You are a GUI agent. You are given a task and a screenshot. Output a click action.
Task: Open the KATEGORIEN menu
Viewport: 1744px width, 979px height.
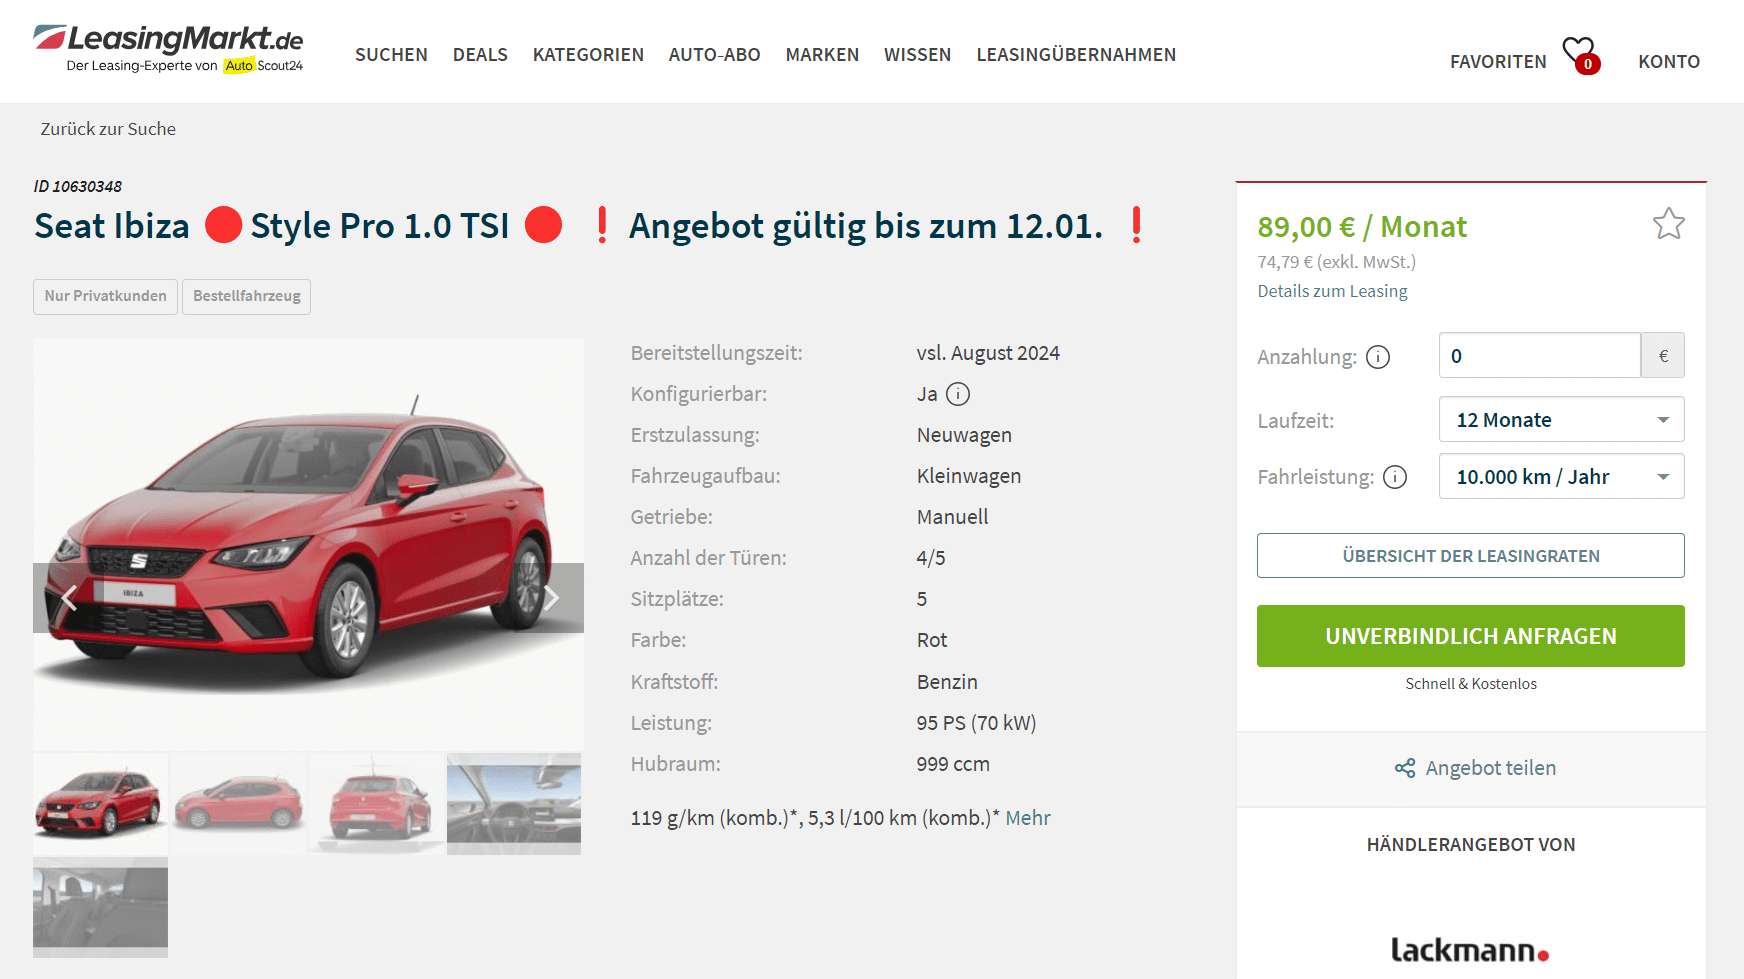(x=588, y=55)
